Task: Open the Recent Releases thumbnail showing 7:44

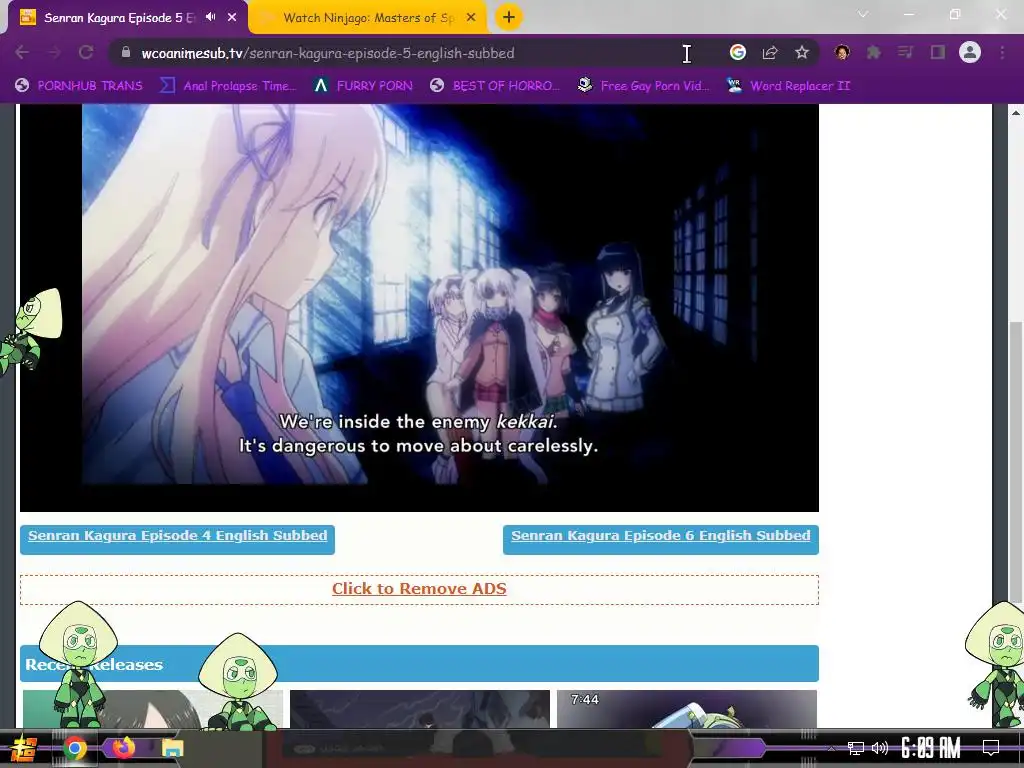Action: click(687, 709)
